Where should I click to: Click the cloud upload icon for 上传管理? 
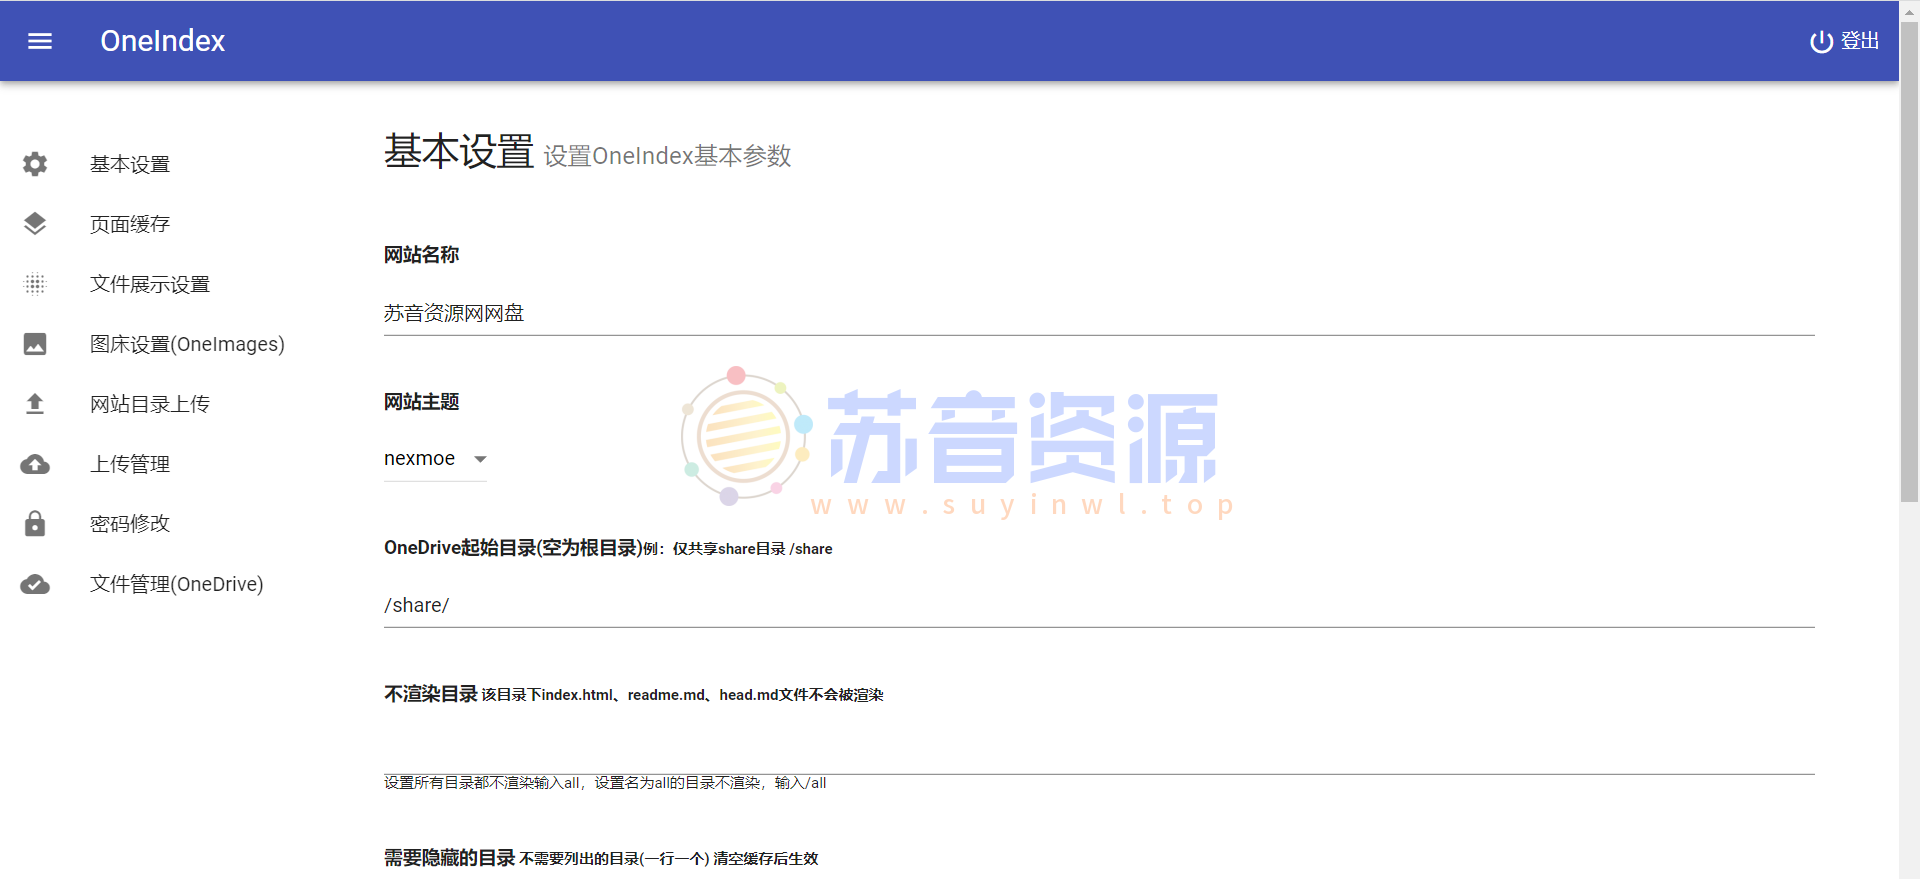coord(35,464)
